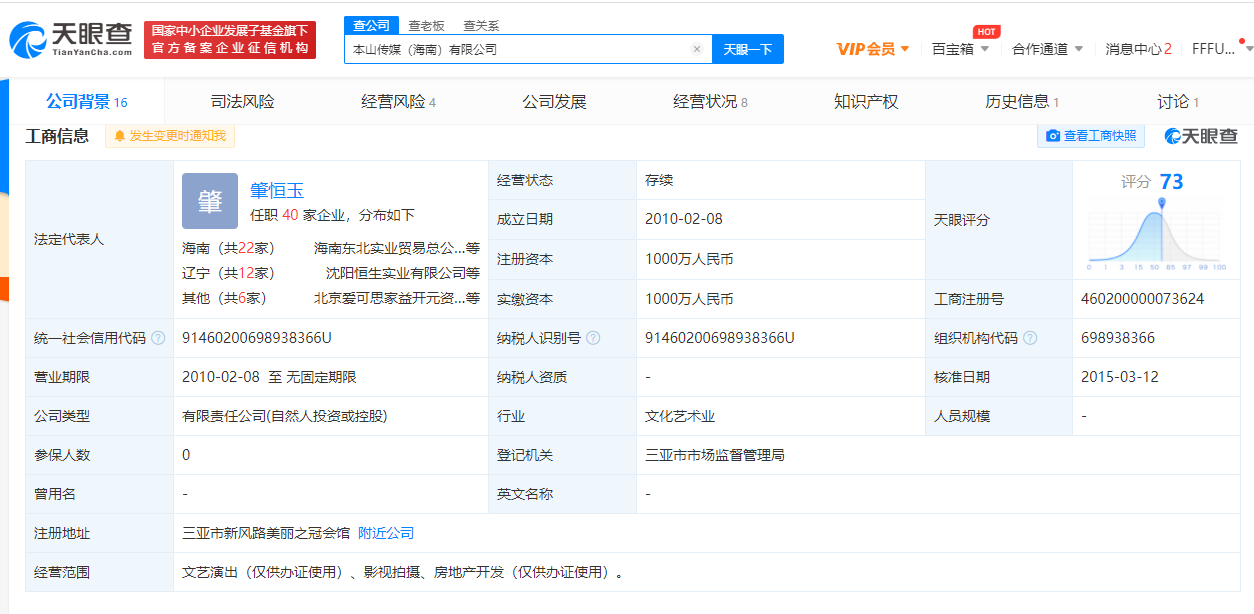The width and height of the screenshot is (1254, 614).
Task: Clear the search box with the X icon
Action: tap(697, 49)
